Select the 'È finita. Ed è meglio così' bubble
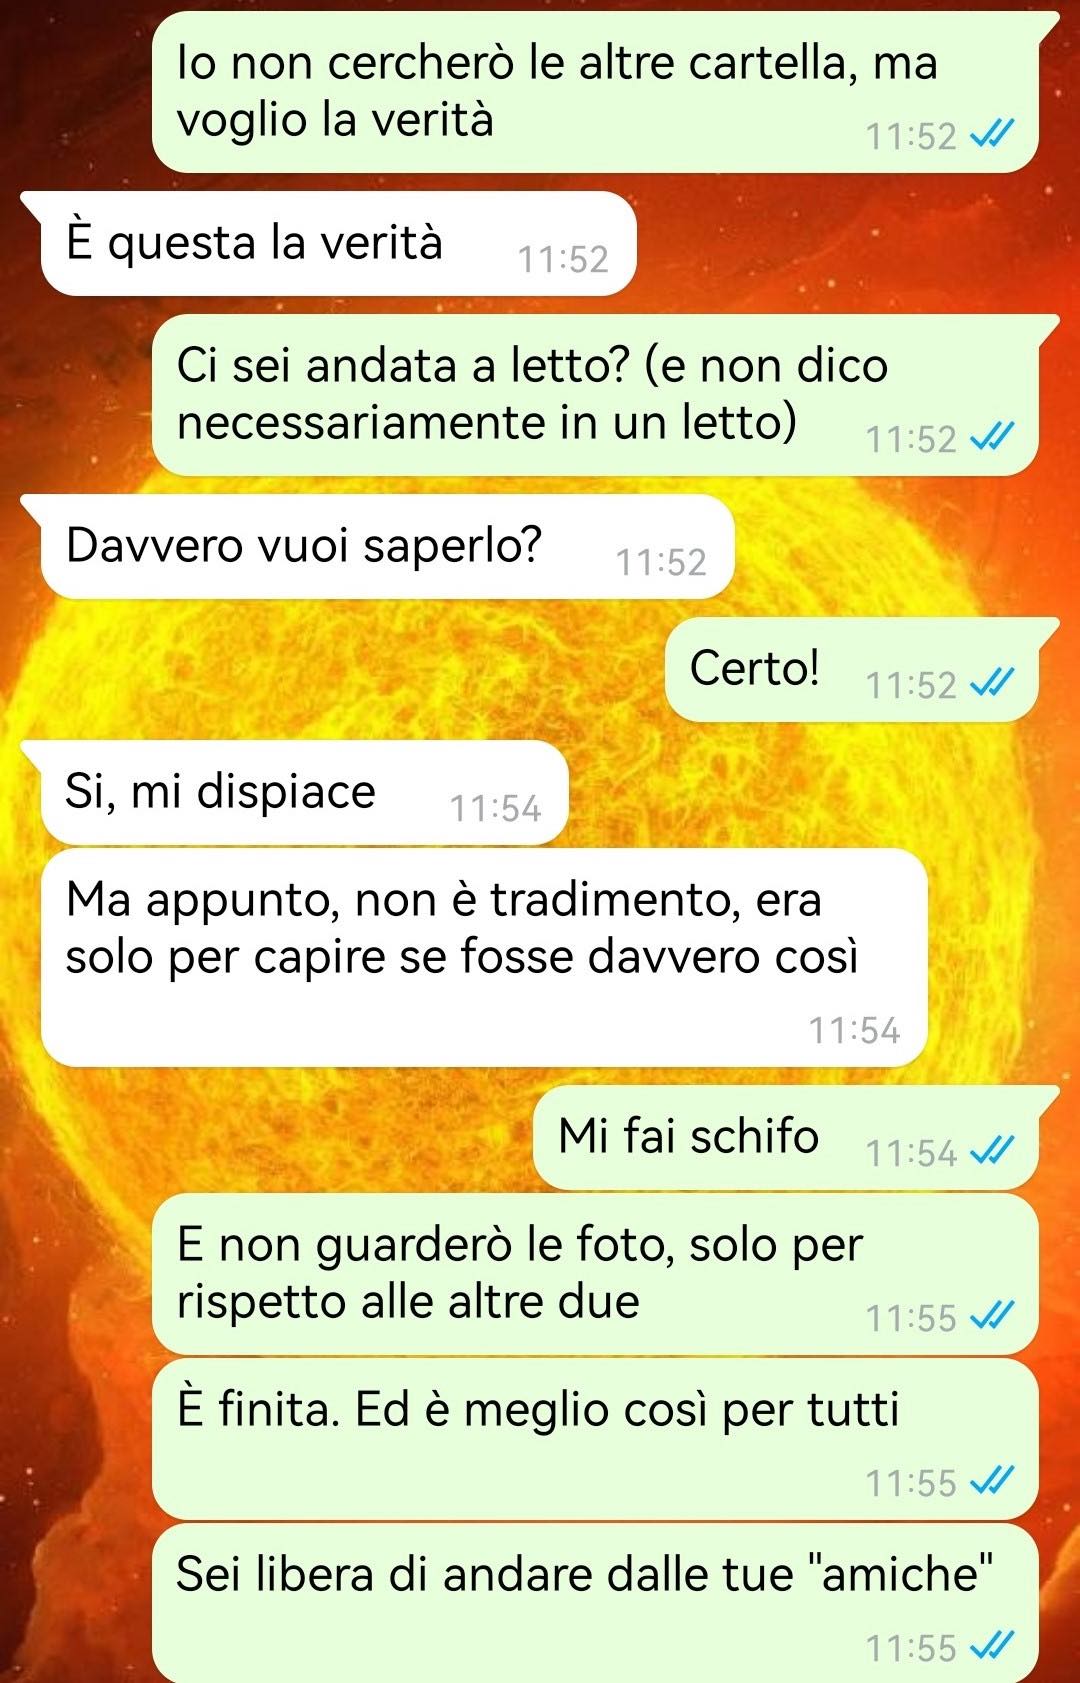This screenshot has height=1683, width=1080. 595,1438
